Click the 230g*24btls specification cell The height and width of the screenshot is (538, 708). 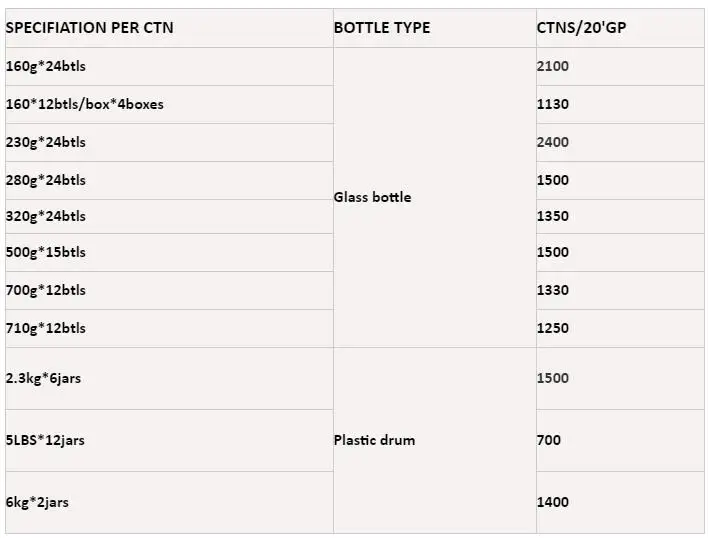(x=46, y=142)
